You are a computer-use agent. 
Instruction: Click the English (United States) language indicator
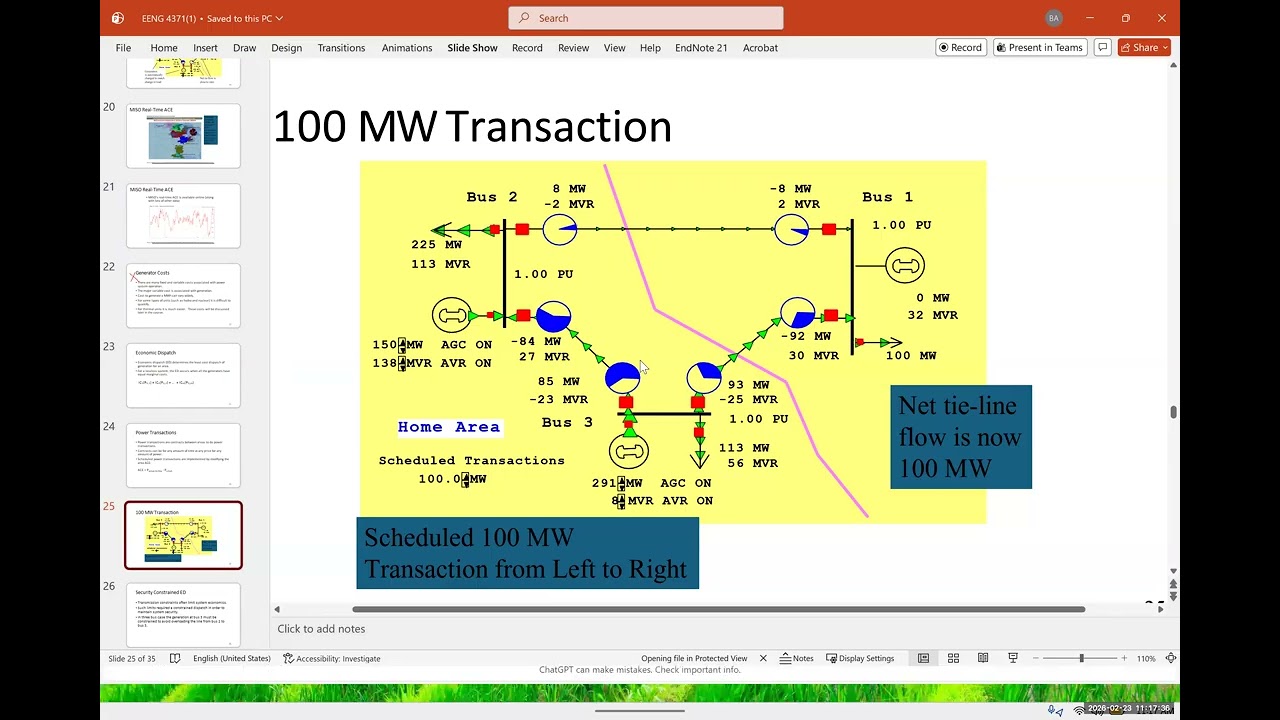point(232,658)
